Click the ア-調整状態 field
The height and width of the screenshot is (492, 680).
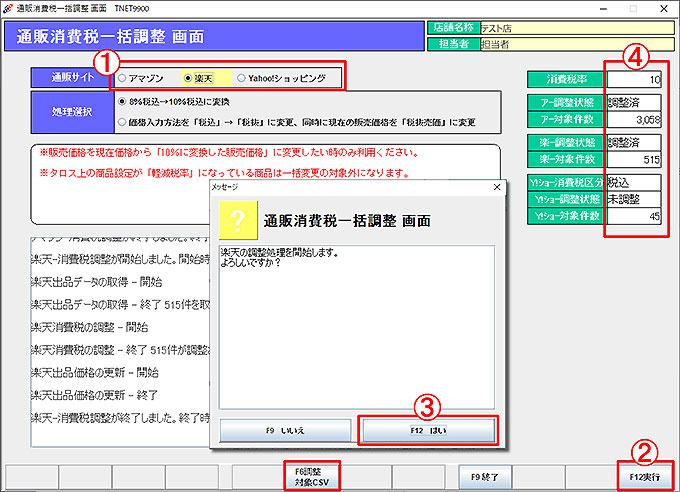pyautogui.click(x=634, y=102)
